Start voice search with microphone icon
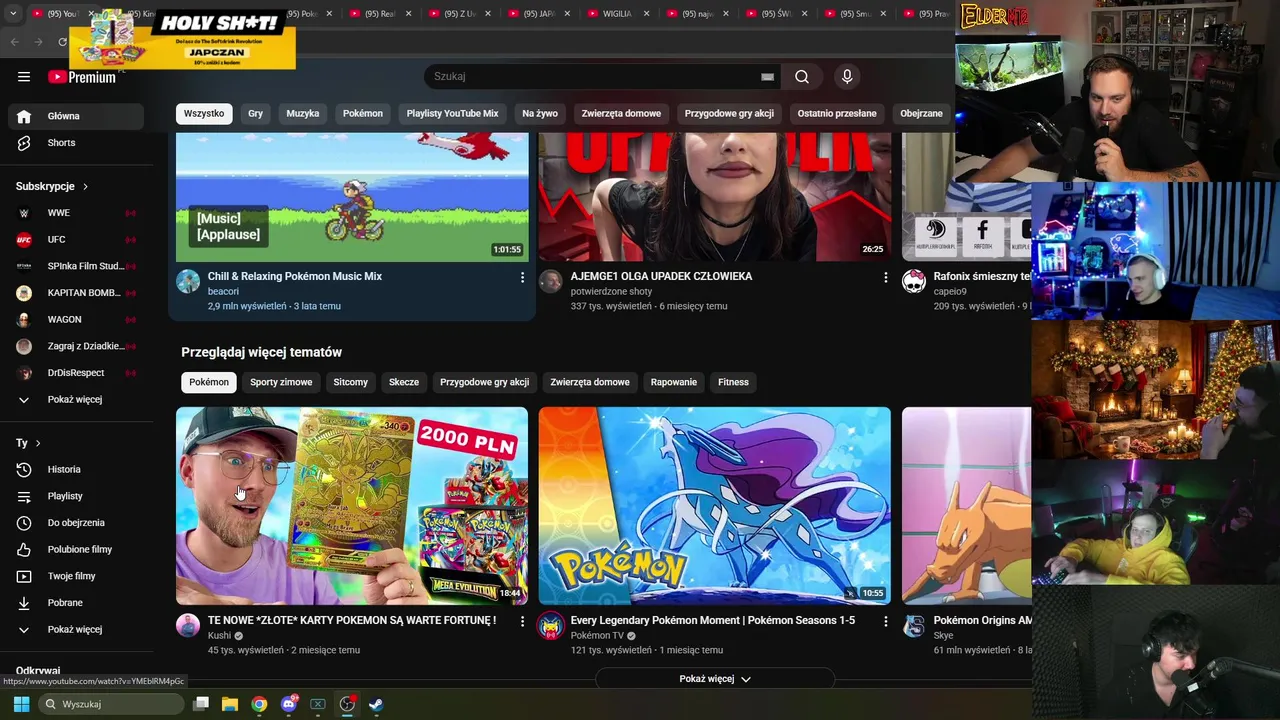Viewport: 1280px width, 720px height. [x=847, y=76]
